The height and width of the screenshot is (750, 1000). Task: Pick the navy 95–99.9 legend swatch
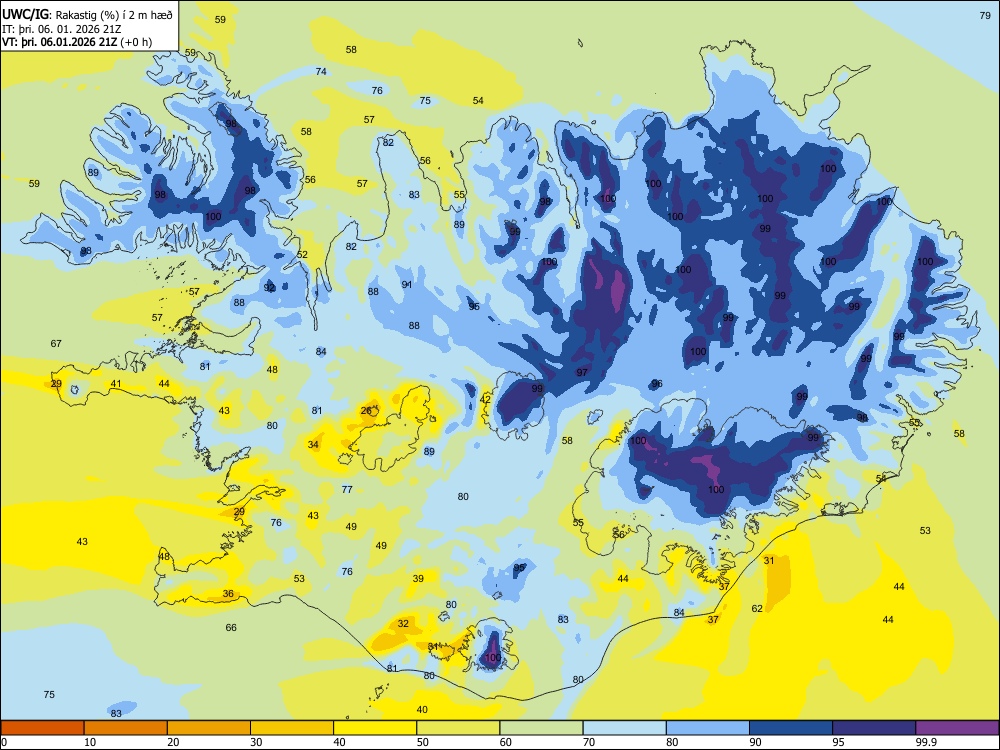(x=874, y=728)
